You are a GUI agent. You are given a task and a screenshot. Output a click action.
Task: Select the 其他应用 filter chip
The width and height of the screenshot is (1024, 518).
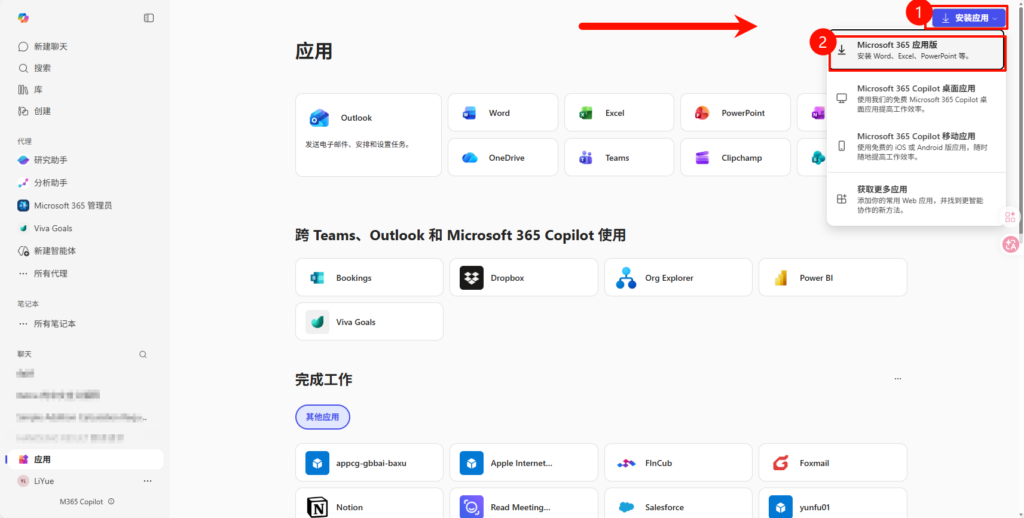click(x=322, y=417)
